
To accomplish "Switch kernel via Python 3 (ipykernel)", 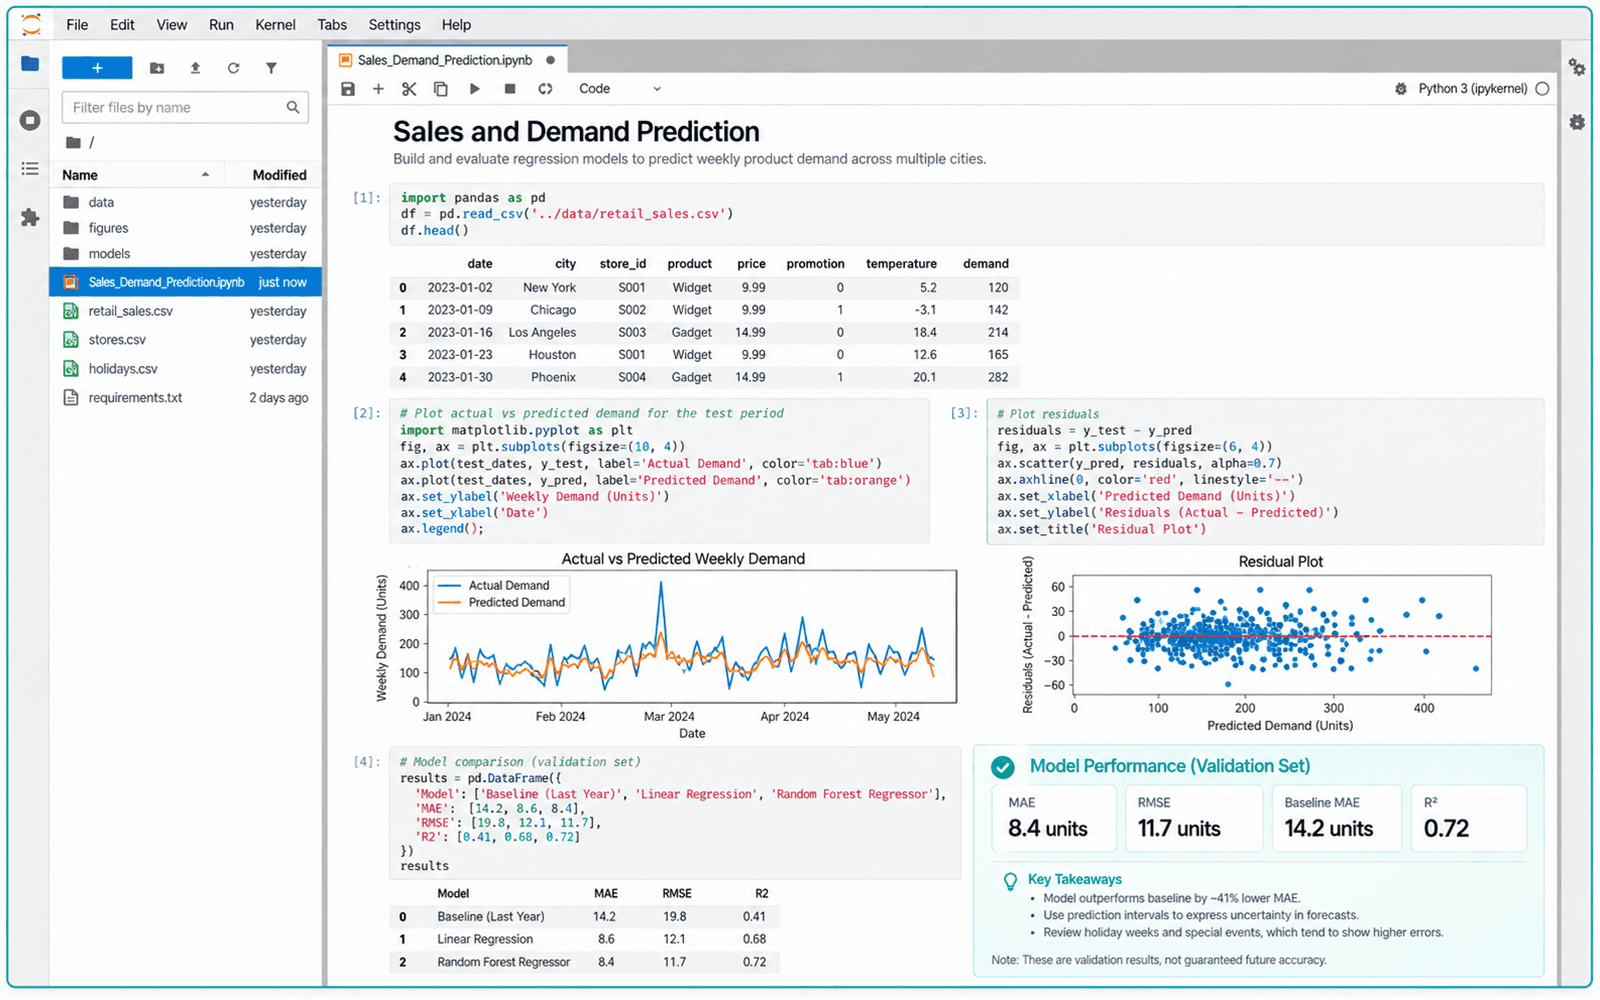I will (1472, 89).
